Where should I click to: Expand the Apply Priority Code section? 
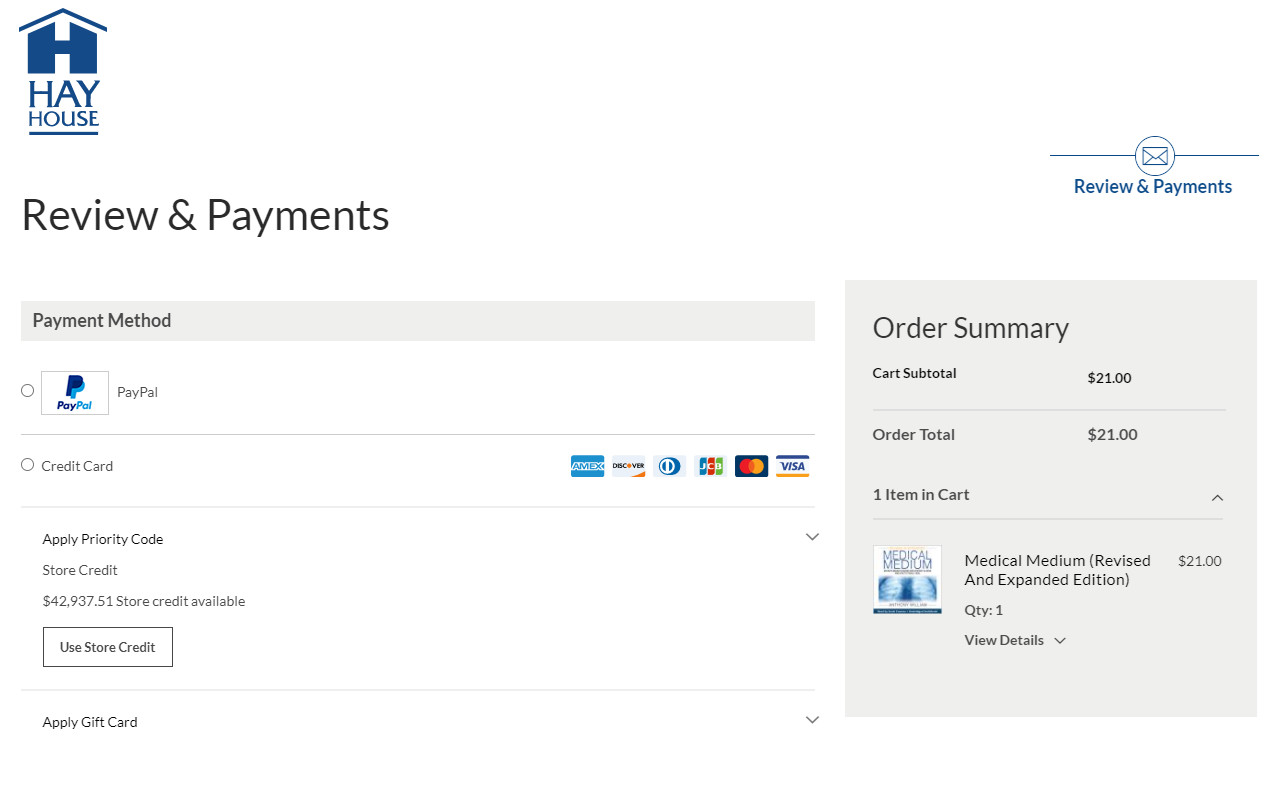(x=812, y=537)
